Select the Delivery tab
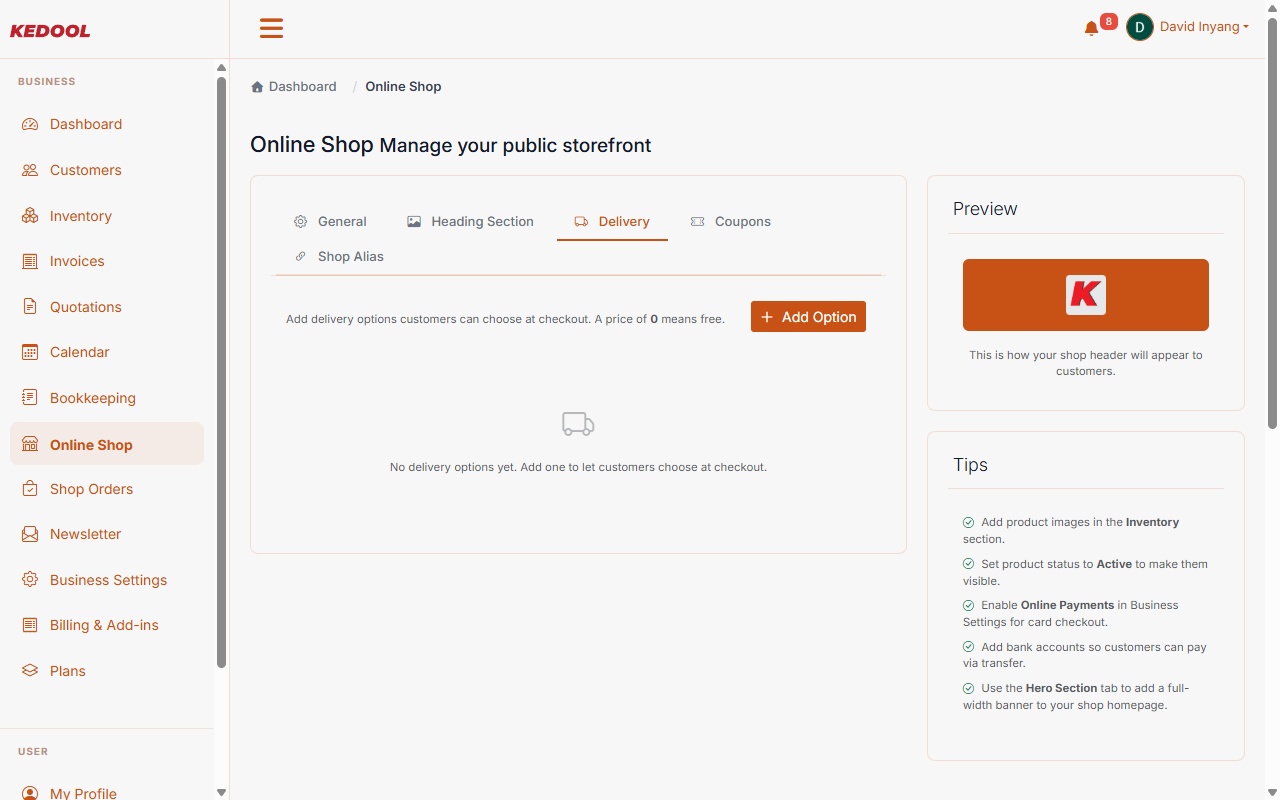This screenshot has height=800, width=1280. (612, 222)
